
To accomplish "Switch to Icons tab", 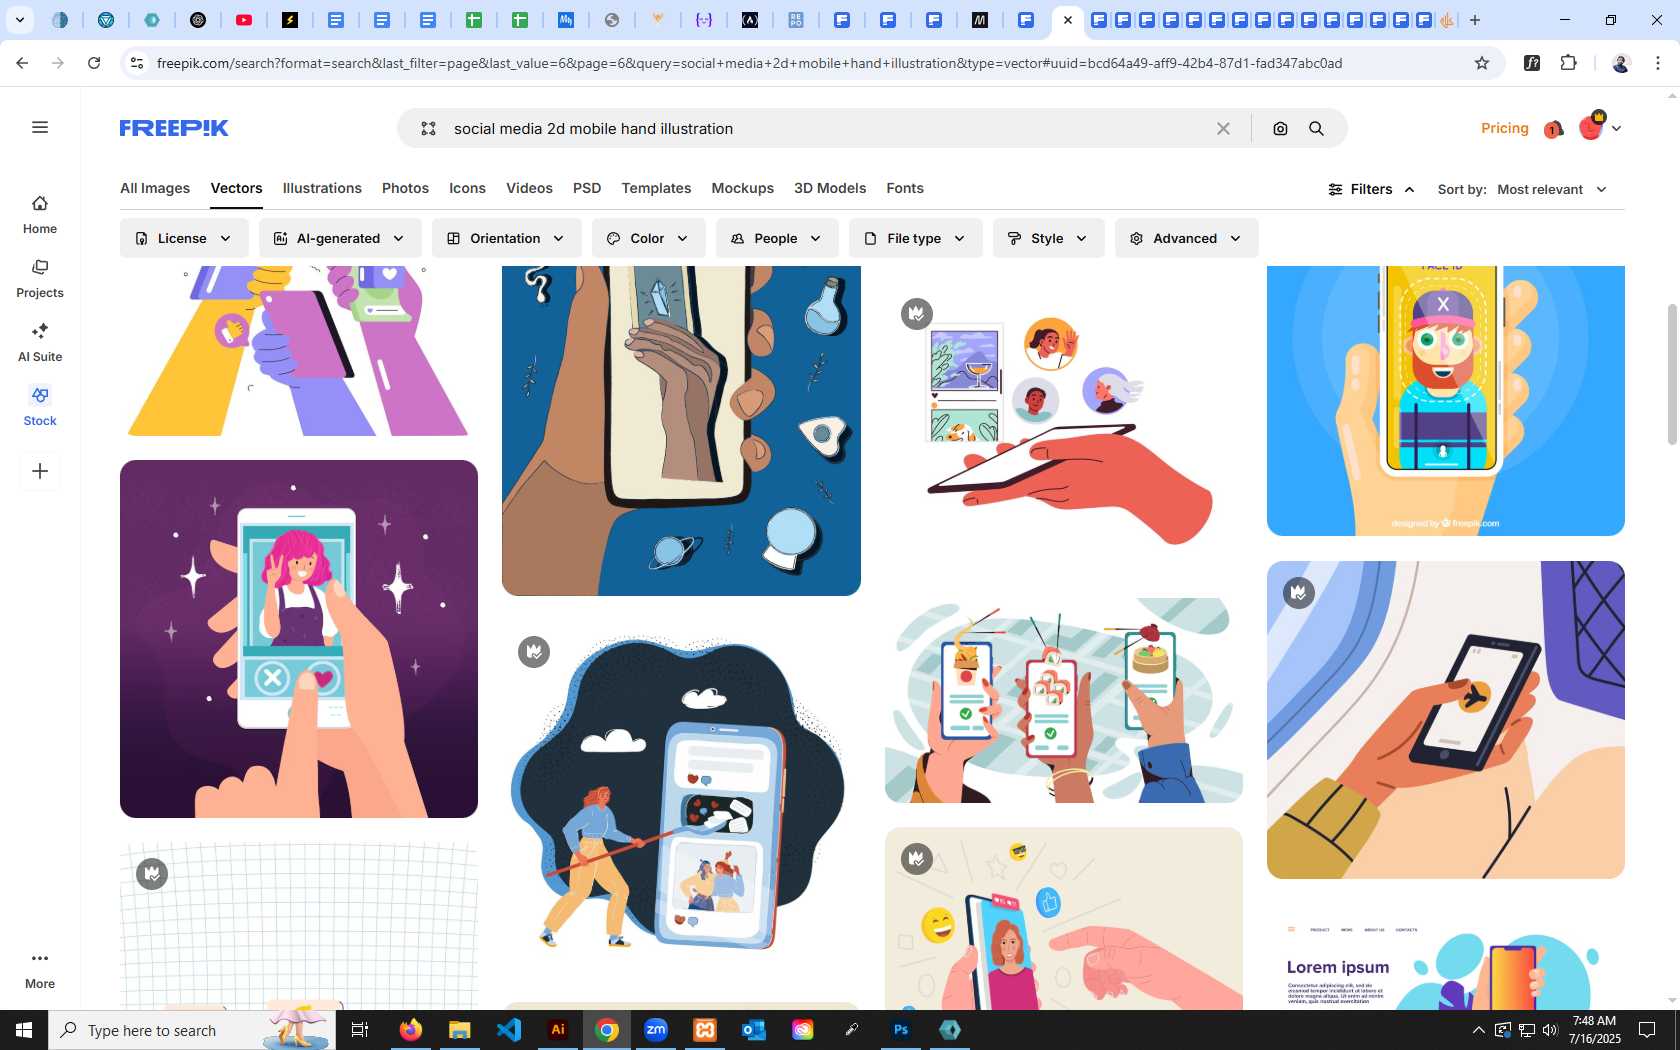I will [467, 188].
